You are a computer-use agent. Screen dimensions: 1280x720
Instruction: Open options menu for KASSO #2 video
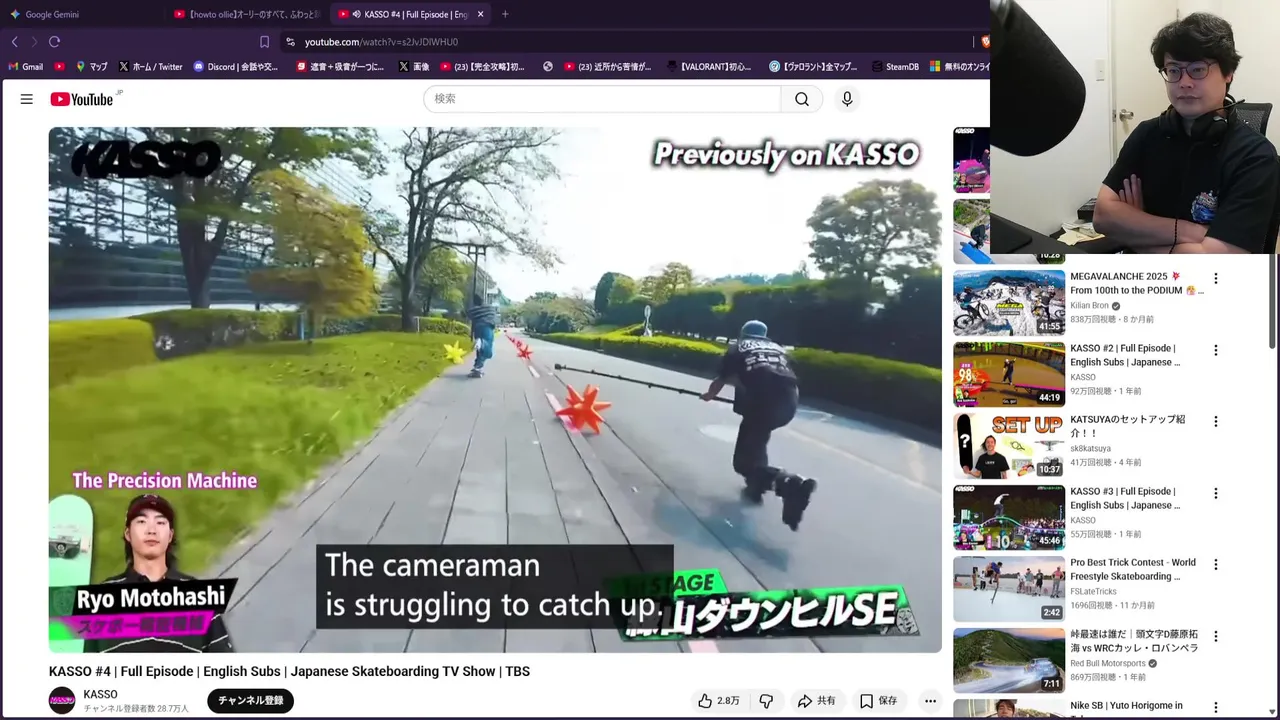click(x=1216, y=351)
